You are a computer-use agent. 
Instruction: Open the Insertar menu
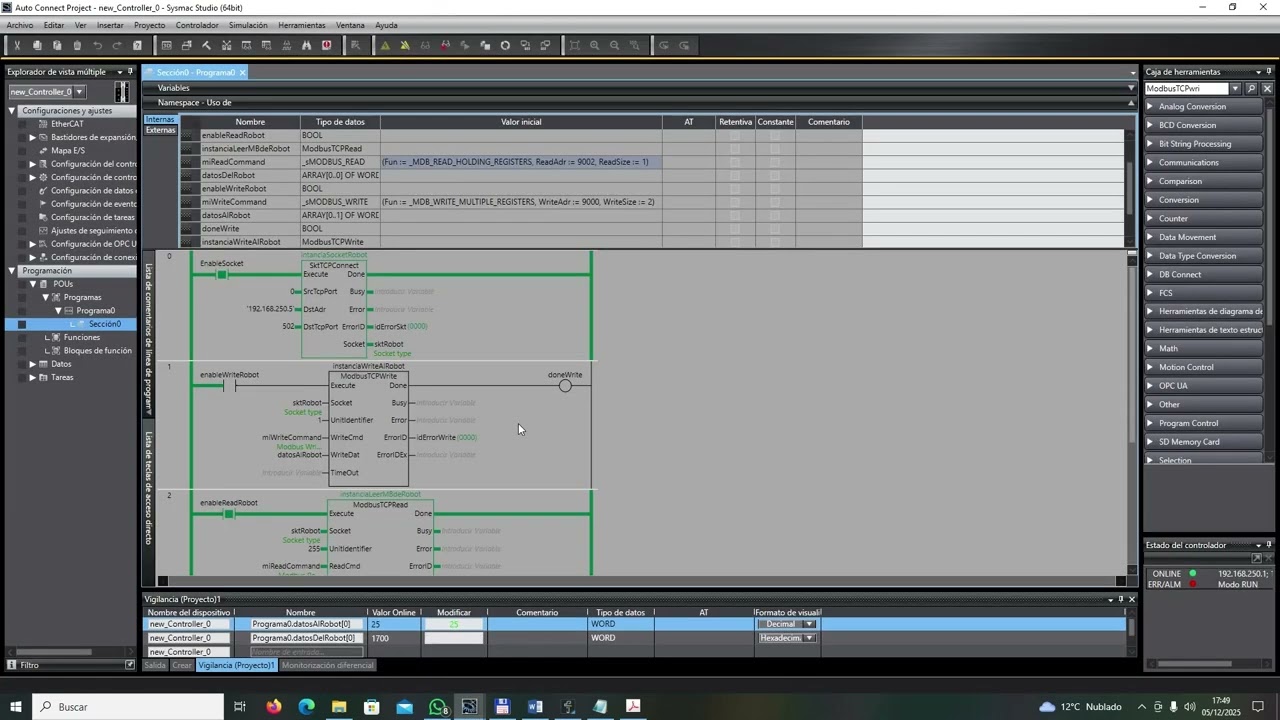[x=110, y=25]
